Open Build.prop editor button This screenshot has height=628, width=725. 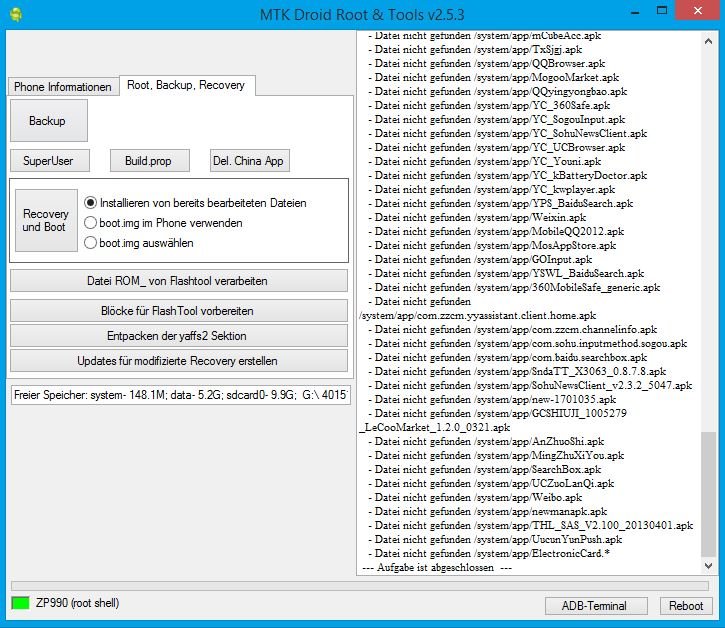149,161
